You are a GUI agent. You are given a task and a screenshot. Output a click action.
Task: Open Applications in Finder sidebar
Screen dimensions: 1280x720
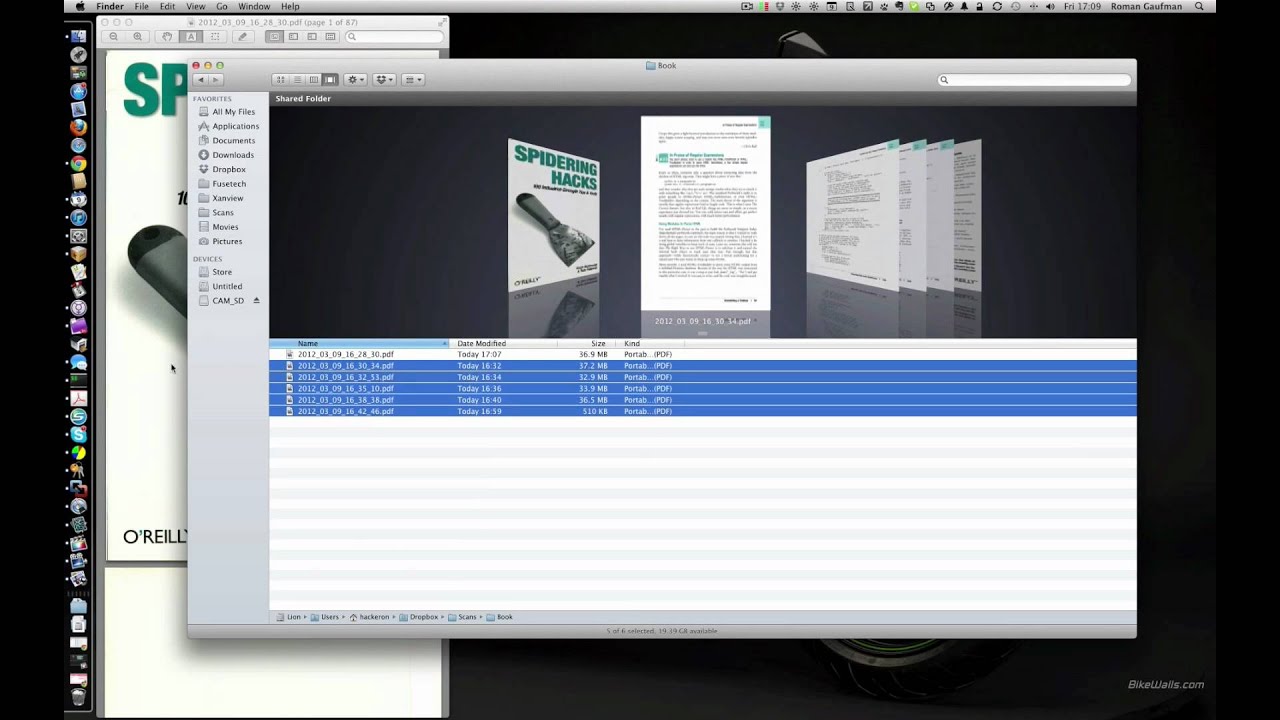tap(229, 126)
